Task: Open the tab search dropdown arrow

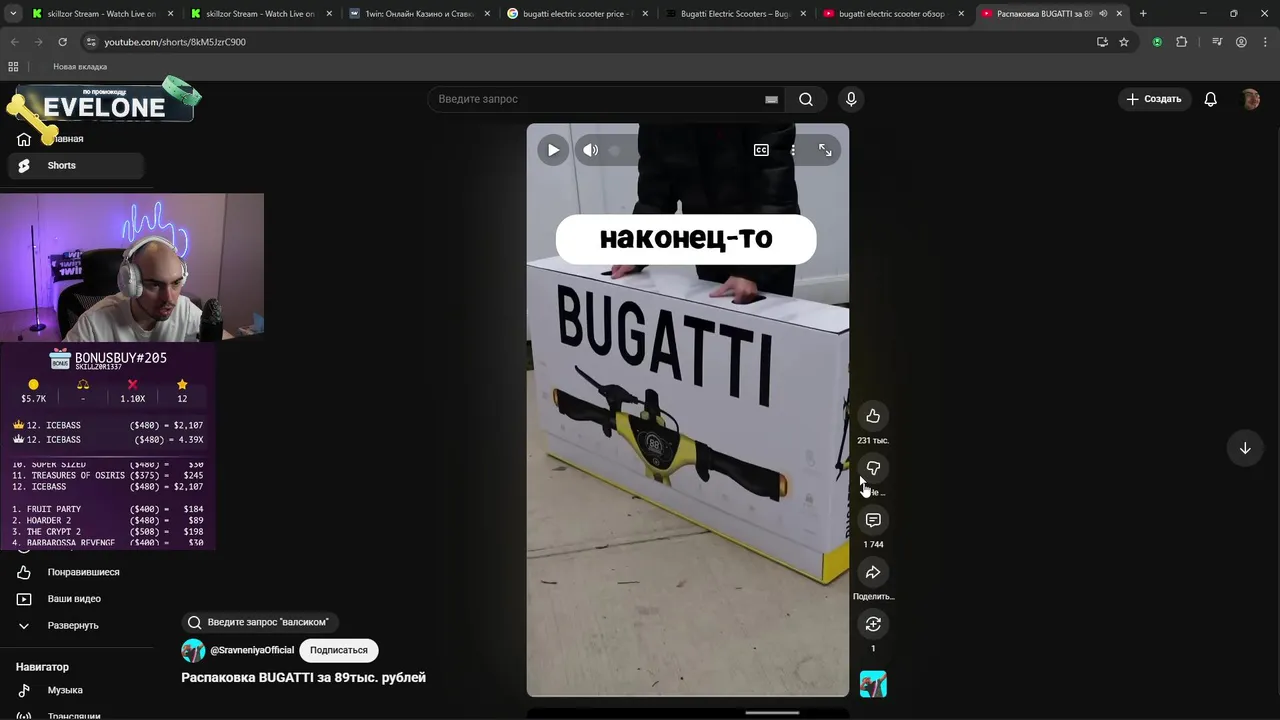Action: pos(12,14)
